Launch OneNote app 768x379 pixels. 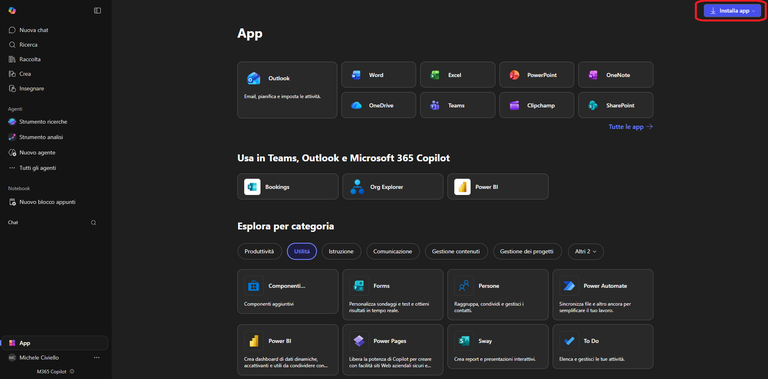[x=616, y=75]
